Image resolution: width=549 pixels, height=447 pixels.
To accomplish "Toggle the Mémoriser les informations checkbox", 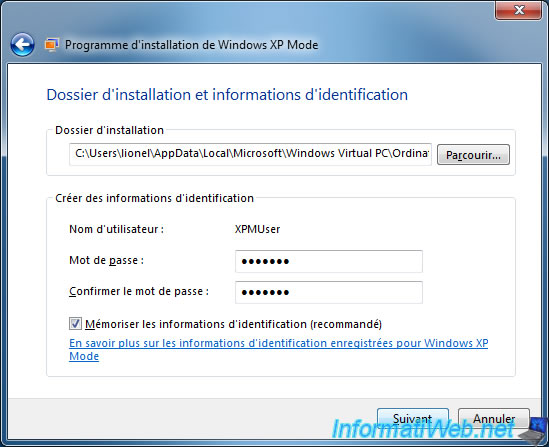I will tap(75, 324).
